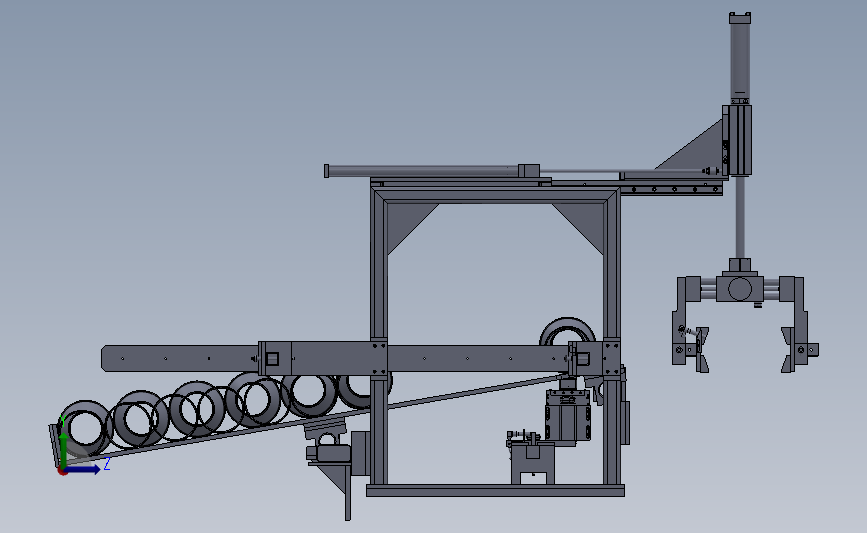Click the blue Z axis arrow of the triad
Image resolution: width=867 pixels, height=533 pixels.
(83, 469)
